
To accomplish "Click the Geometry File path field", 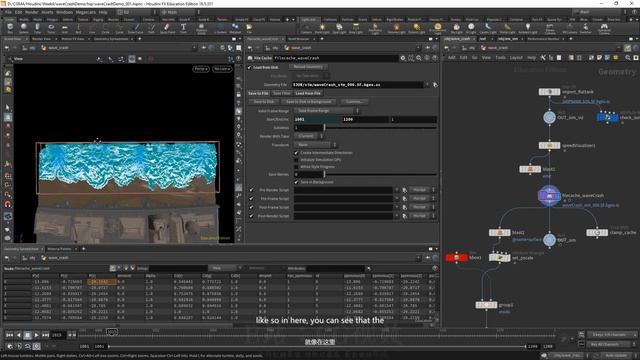I will (x=358, y=84).
